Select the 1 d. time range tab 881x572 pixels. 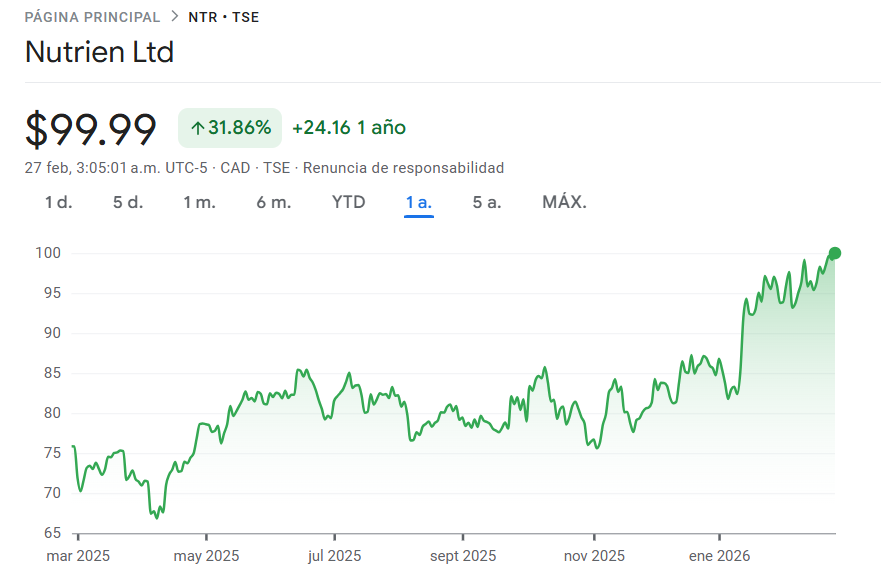(58, 202)
